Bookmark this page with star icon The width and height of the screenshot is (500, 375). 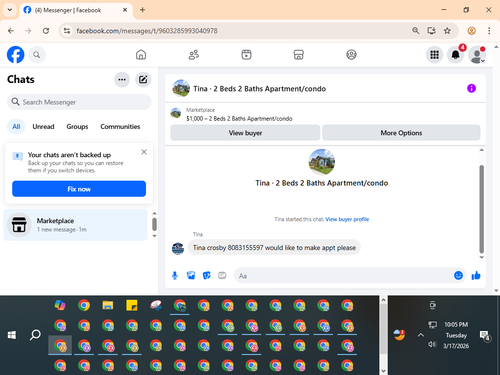click(447, 31)
